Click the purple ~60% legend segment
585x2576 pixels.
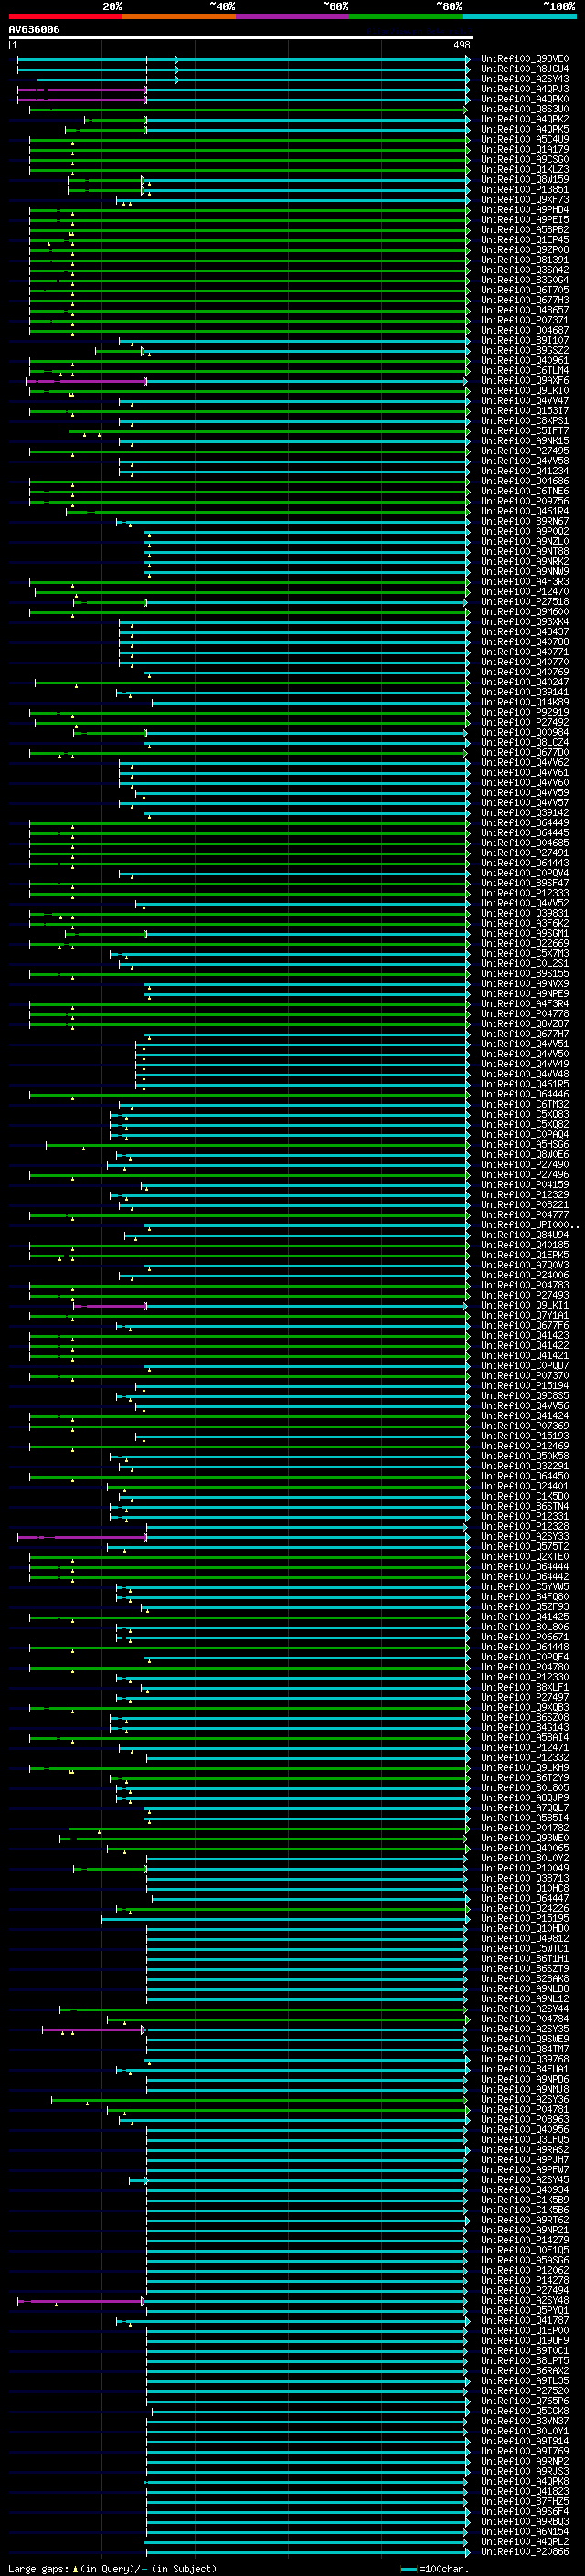tap(292, 16)
